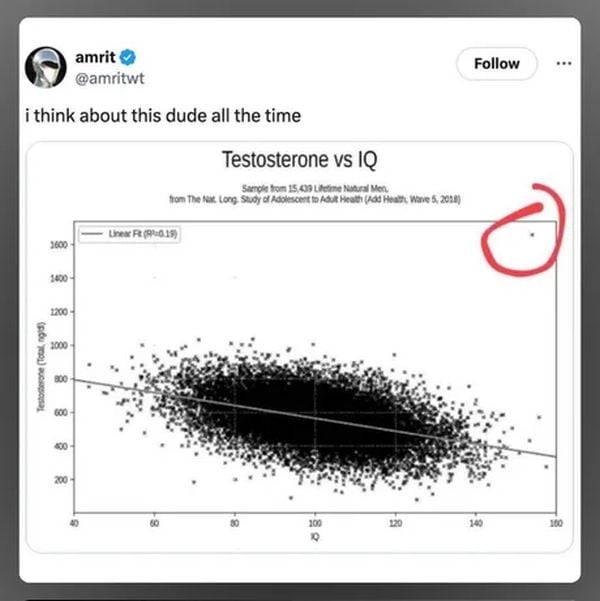Click the Testosterone vs IQ chart title
Image resolution: width=600 pixels, height=601 pixels.
(300, 160)
